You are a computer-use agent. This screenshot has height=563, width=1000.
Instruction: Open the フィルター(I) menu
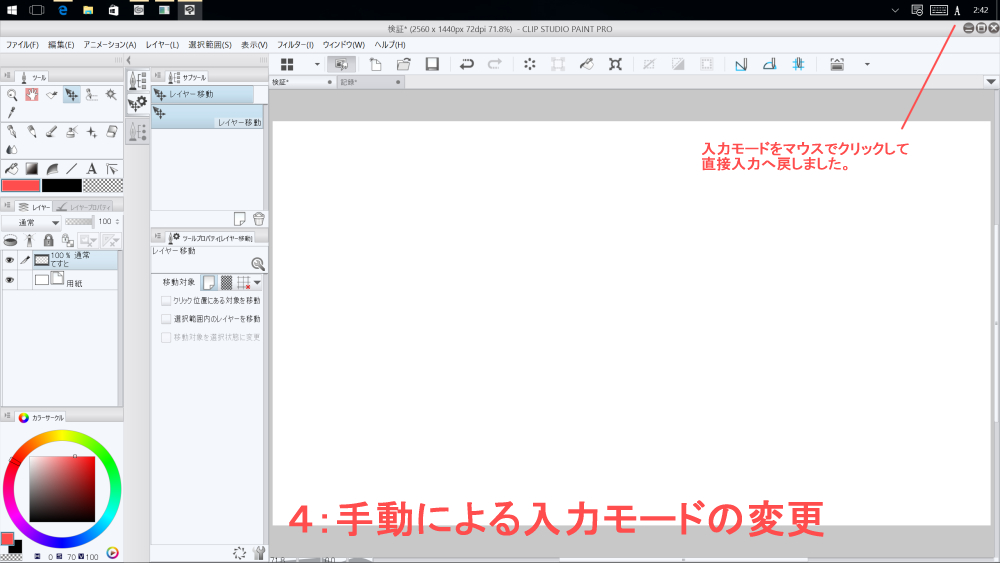click(x=295, y=45)
